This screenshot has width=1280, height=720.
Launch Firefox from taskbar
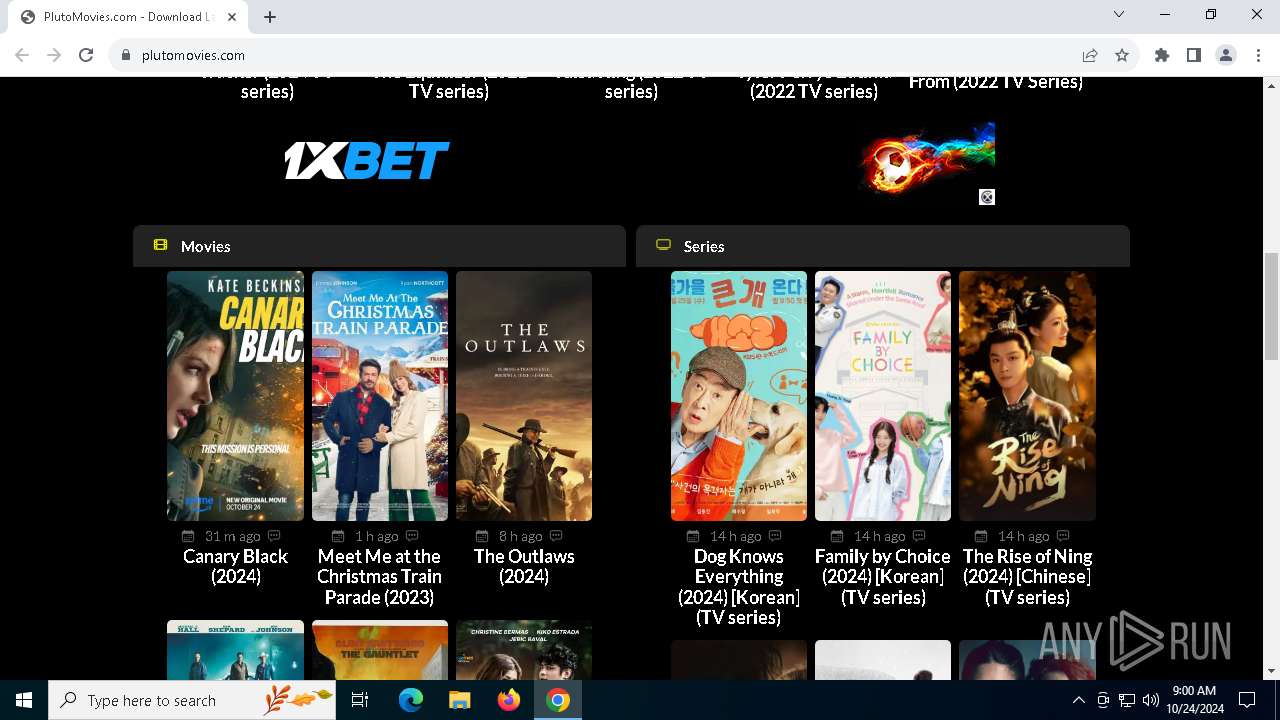click(509, 700)
